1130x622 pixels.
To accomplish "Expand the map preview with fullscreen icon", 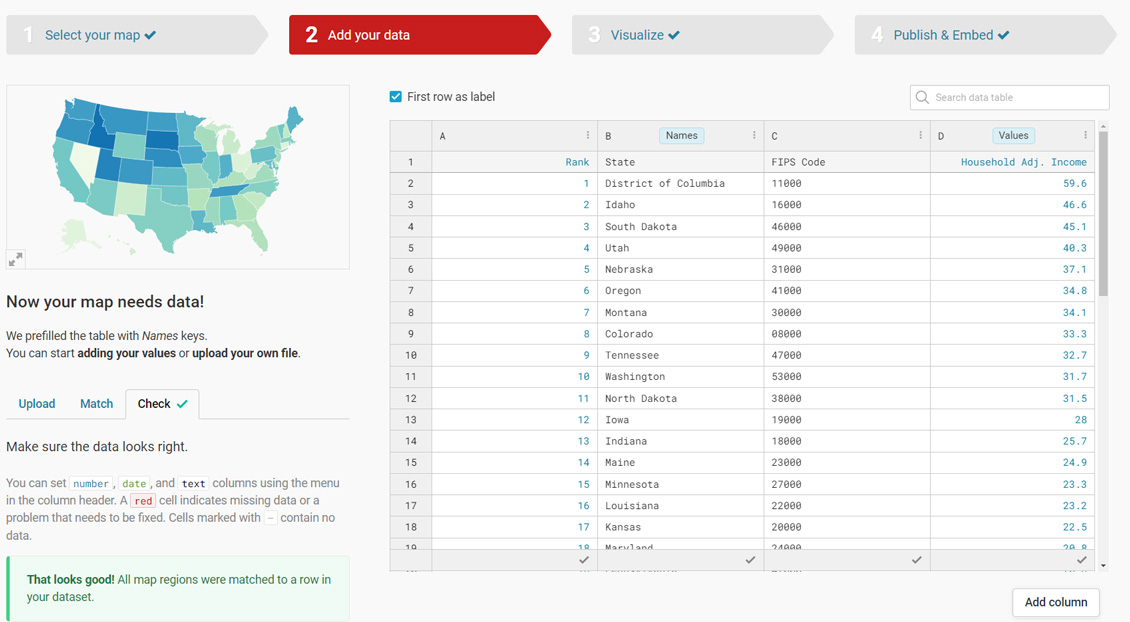I will tap(16, 259).
